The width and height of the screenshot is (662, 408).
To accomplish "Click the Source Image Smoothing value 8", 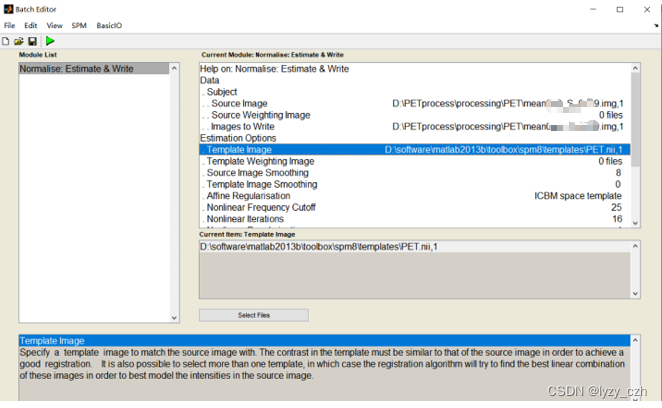I will click(618, 173).
